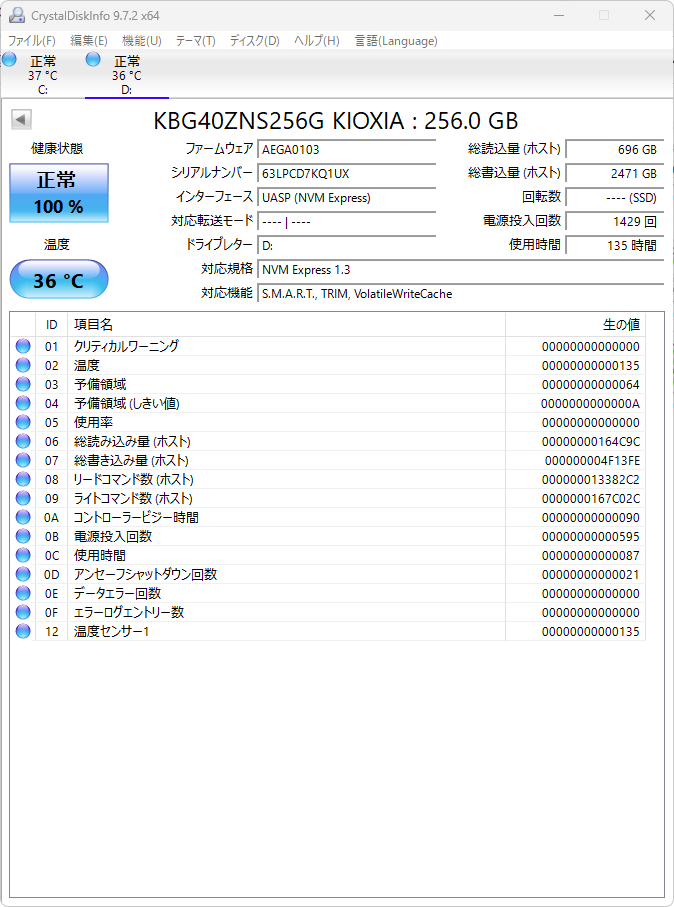Click the total host writes value 2471 GB
Image resolution: width=674 pixels, height=907 pixels.
tap(614, 174)
